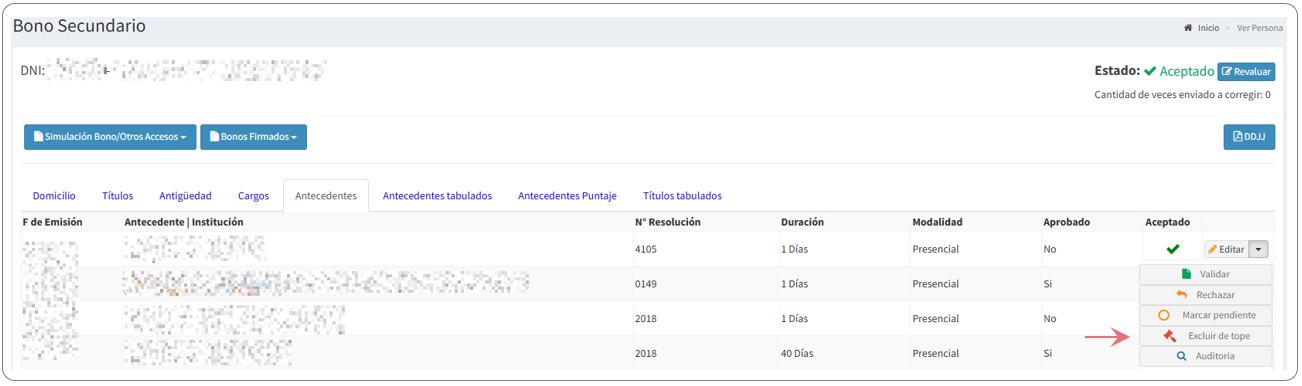
Task: Choose Marcar pendiente from the menu
Action: (x=1205, y=315)
